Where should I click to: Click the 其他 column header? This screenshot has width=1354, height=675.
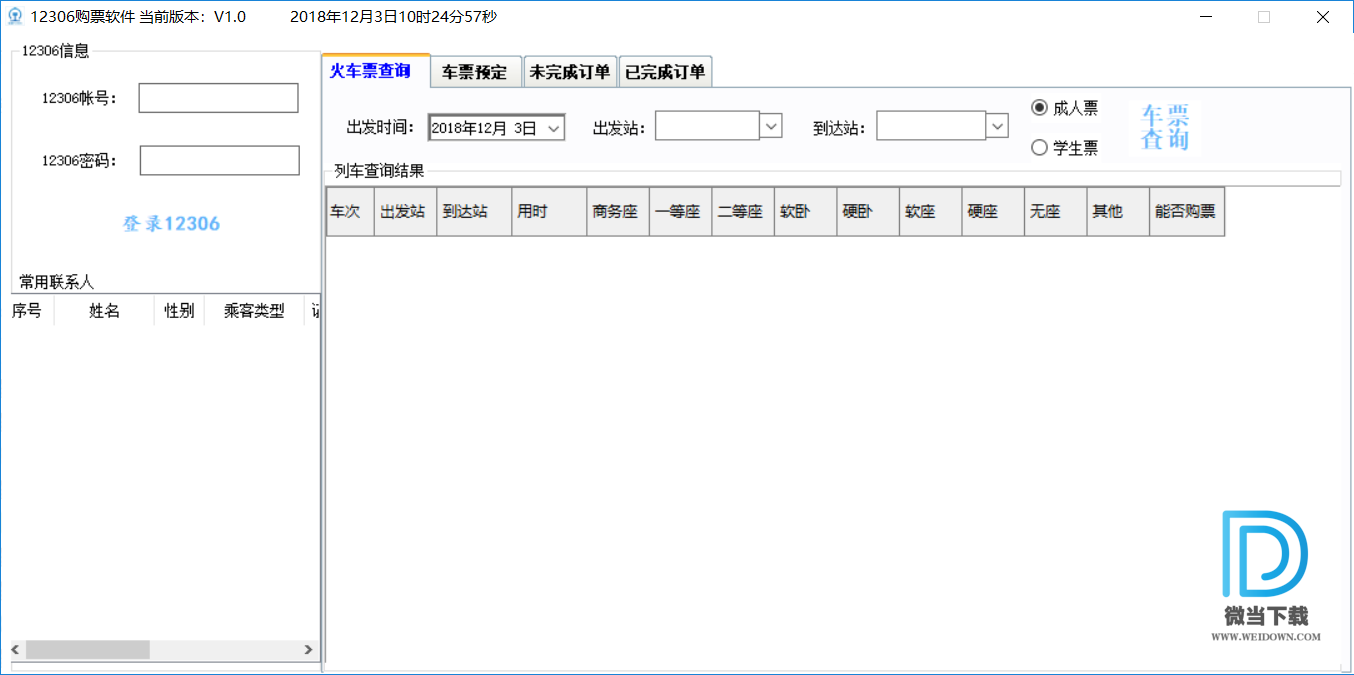click(1118, 212)
